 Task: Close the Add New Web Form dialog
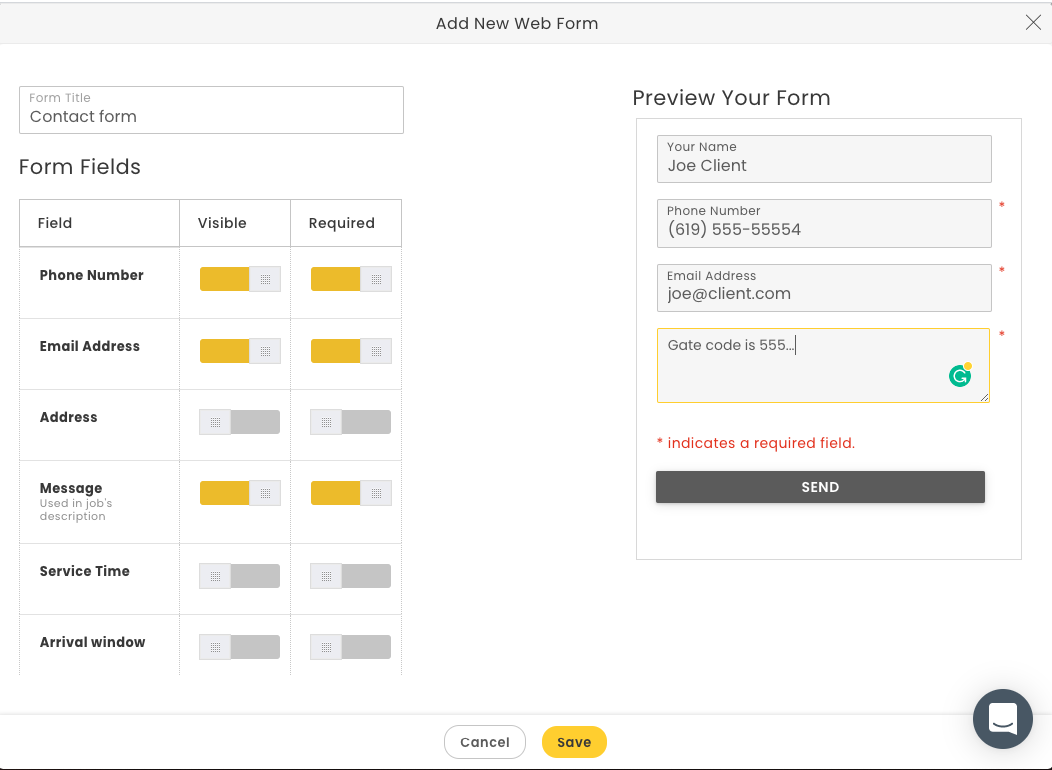(x=1033, y=23)
